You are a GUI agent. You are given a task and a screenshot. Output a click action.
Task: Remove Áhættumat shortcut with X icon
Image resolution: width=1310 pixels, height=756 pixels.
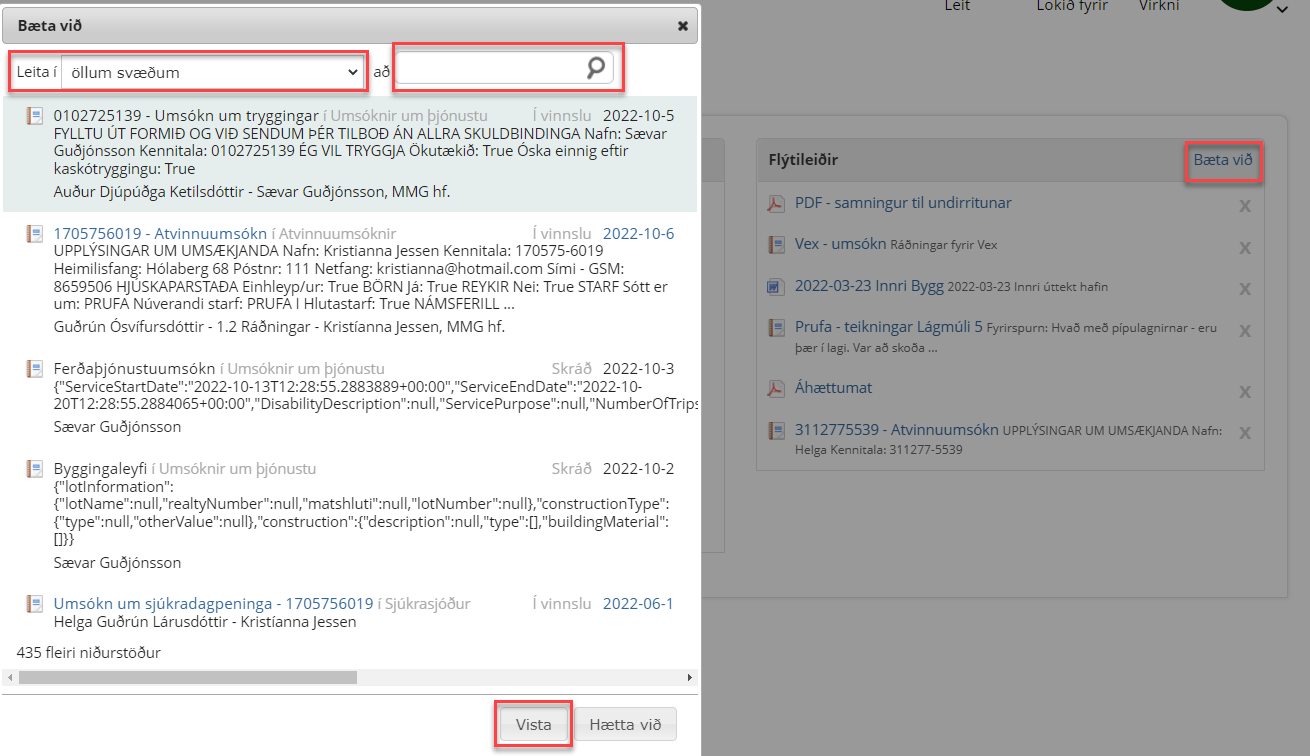tap(1245, 392)
